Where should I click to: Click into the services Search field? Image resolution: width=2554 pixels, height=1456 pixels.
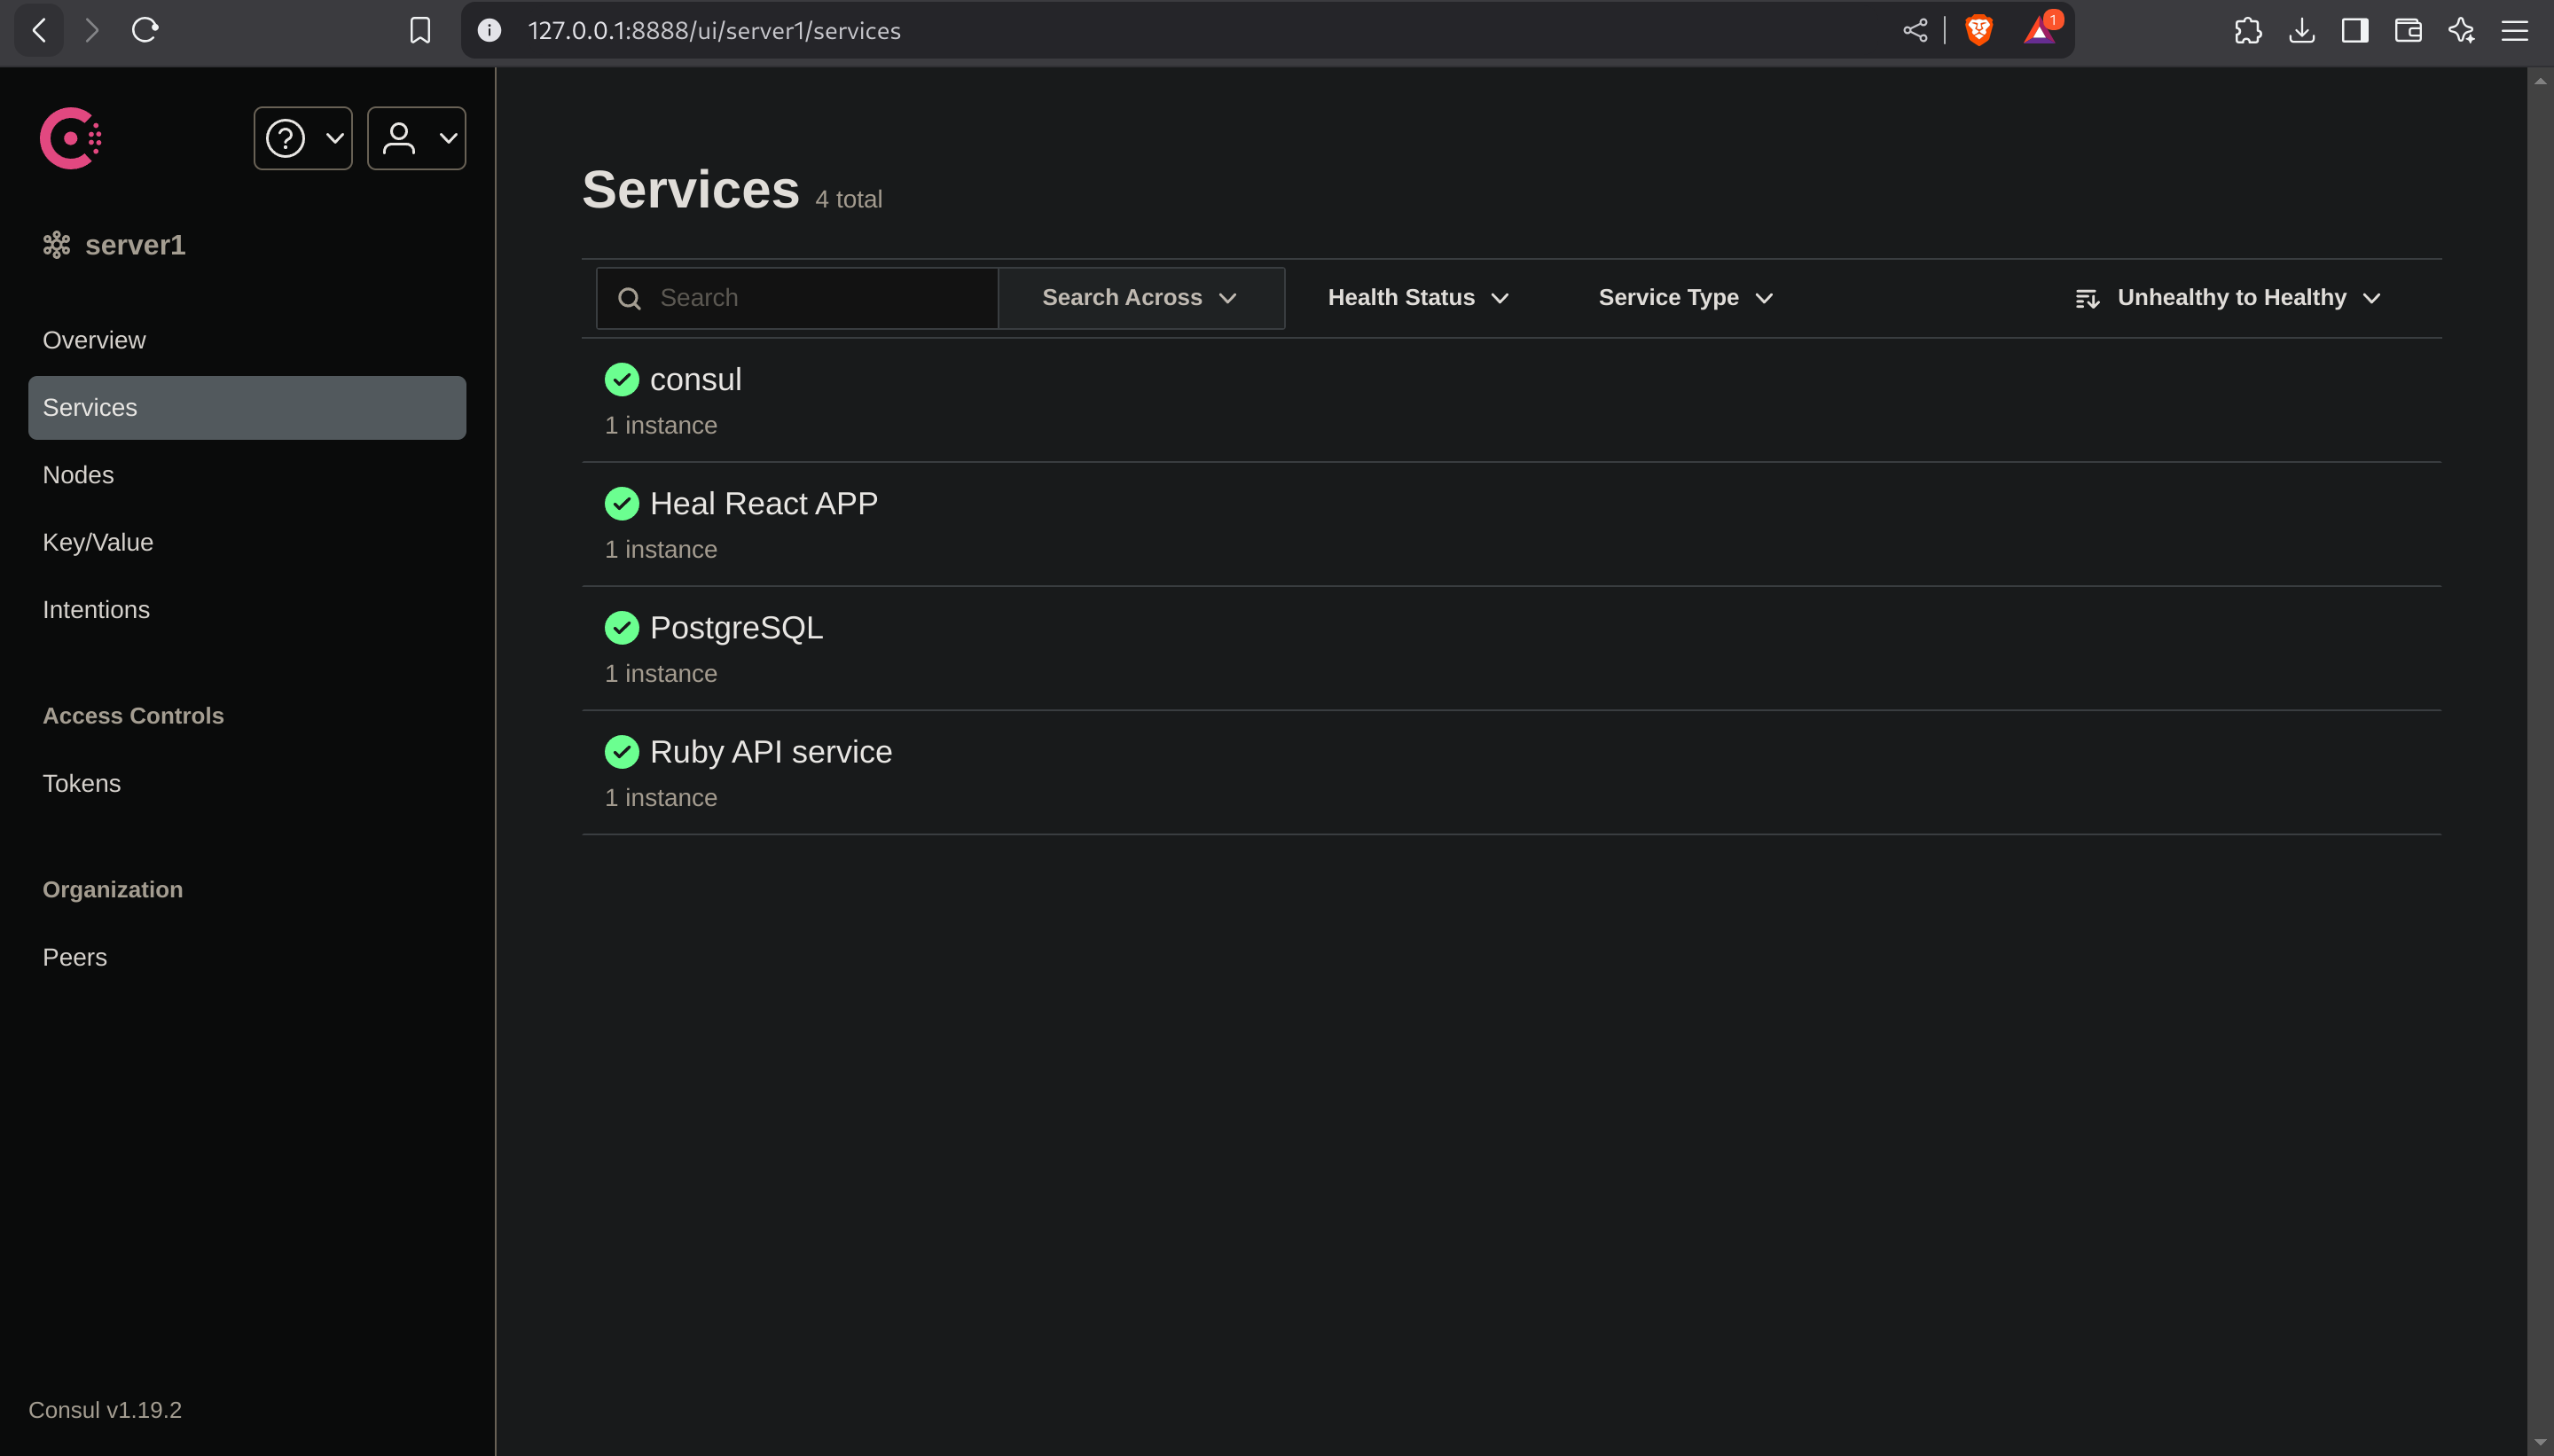797,298
